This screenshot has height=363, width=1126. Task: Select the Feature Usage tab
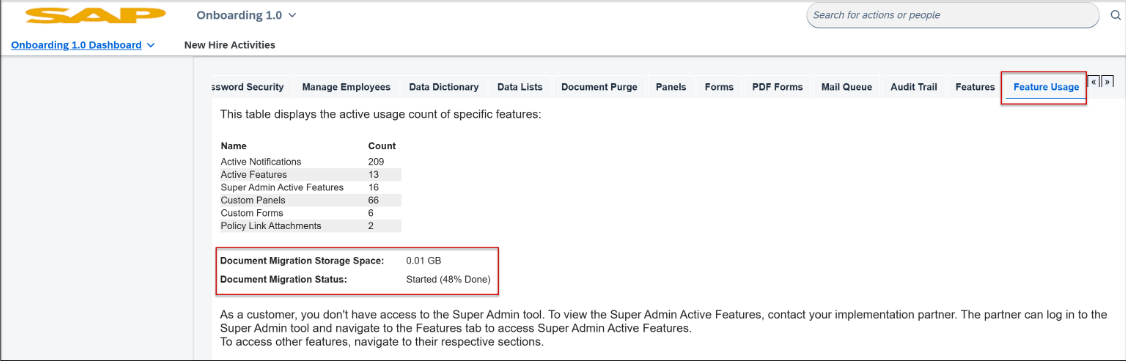(x=1046, y=87)
